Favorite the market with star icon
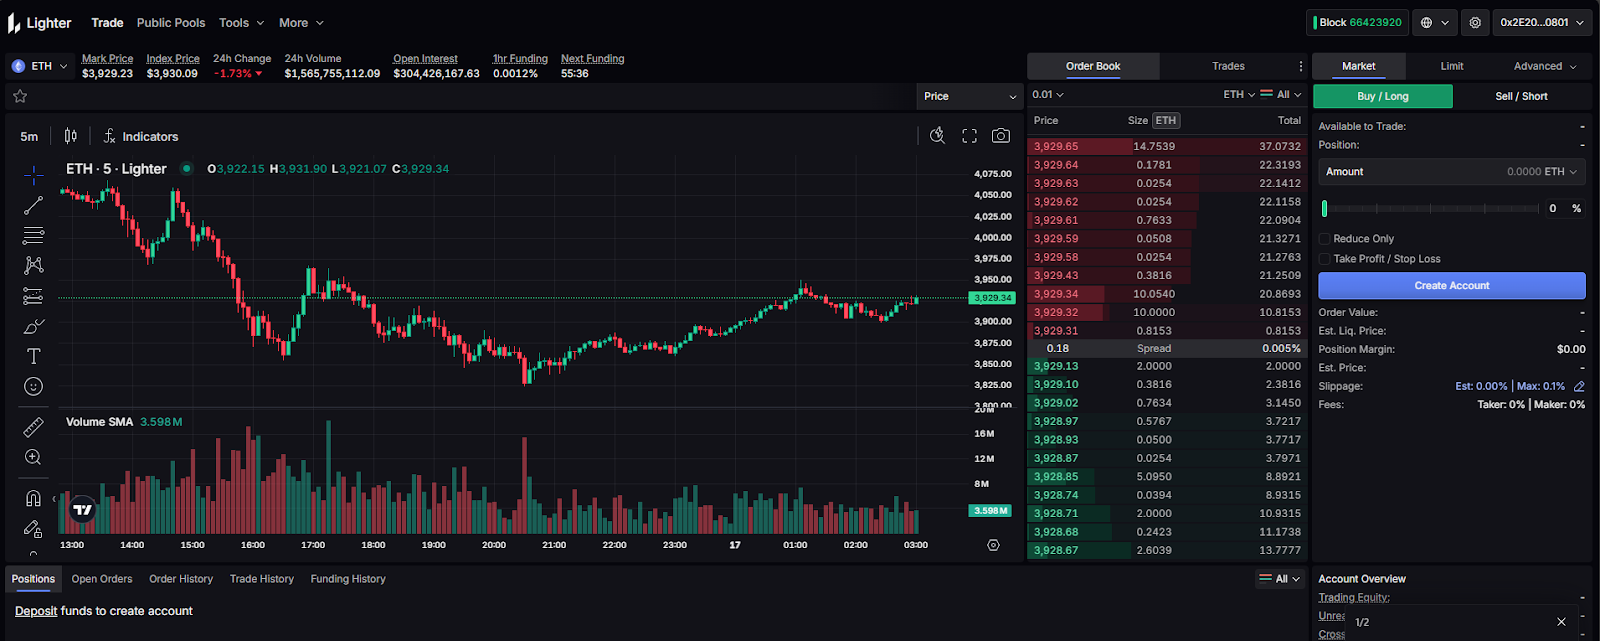 (x=20, y=96)
